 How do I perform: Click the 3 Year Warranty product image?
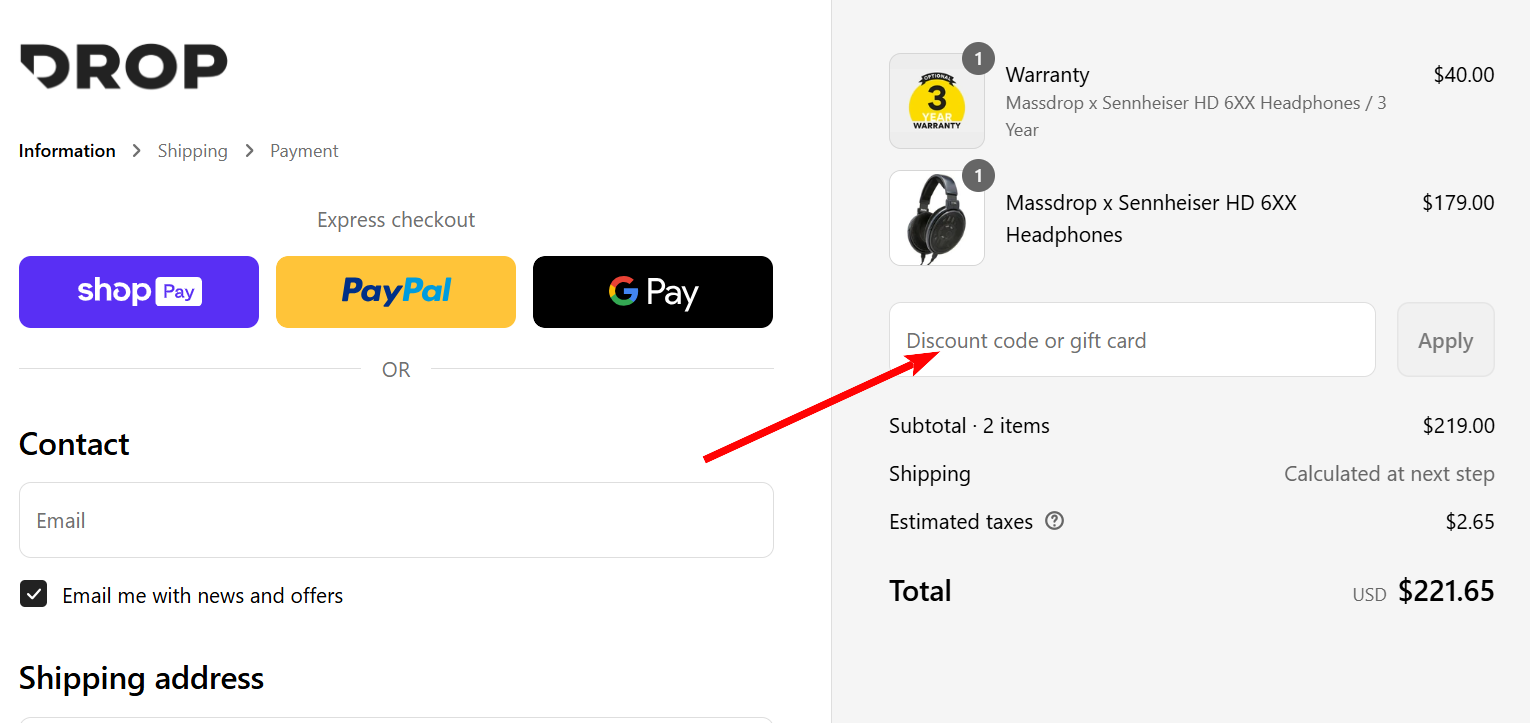tap(937, 101)
